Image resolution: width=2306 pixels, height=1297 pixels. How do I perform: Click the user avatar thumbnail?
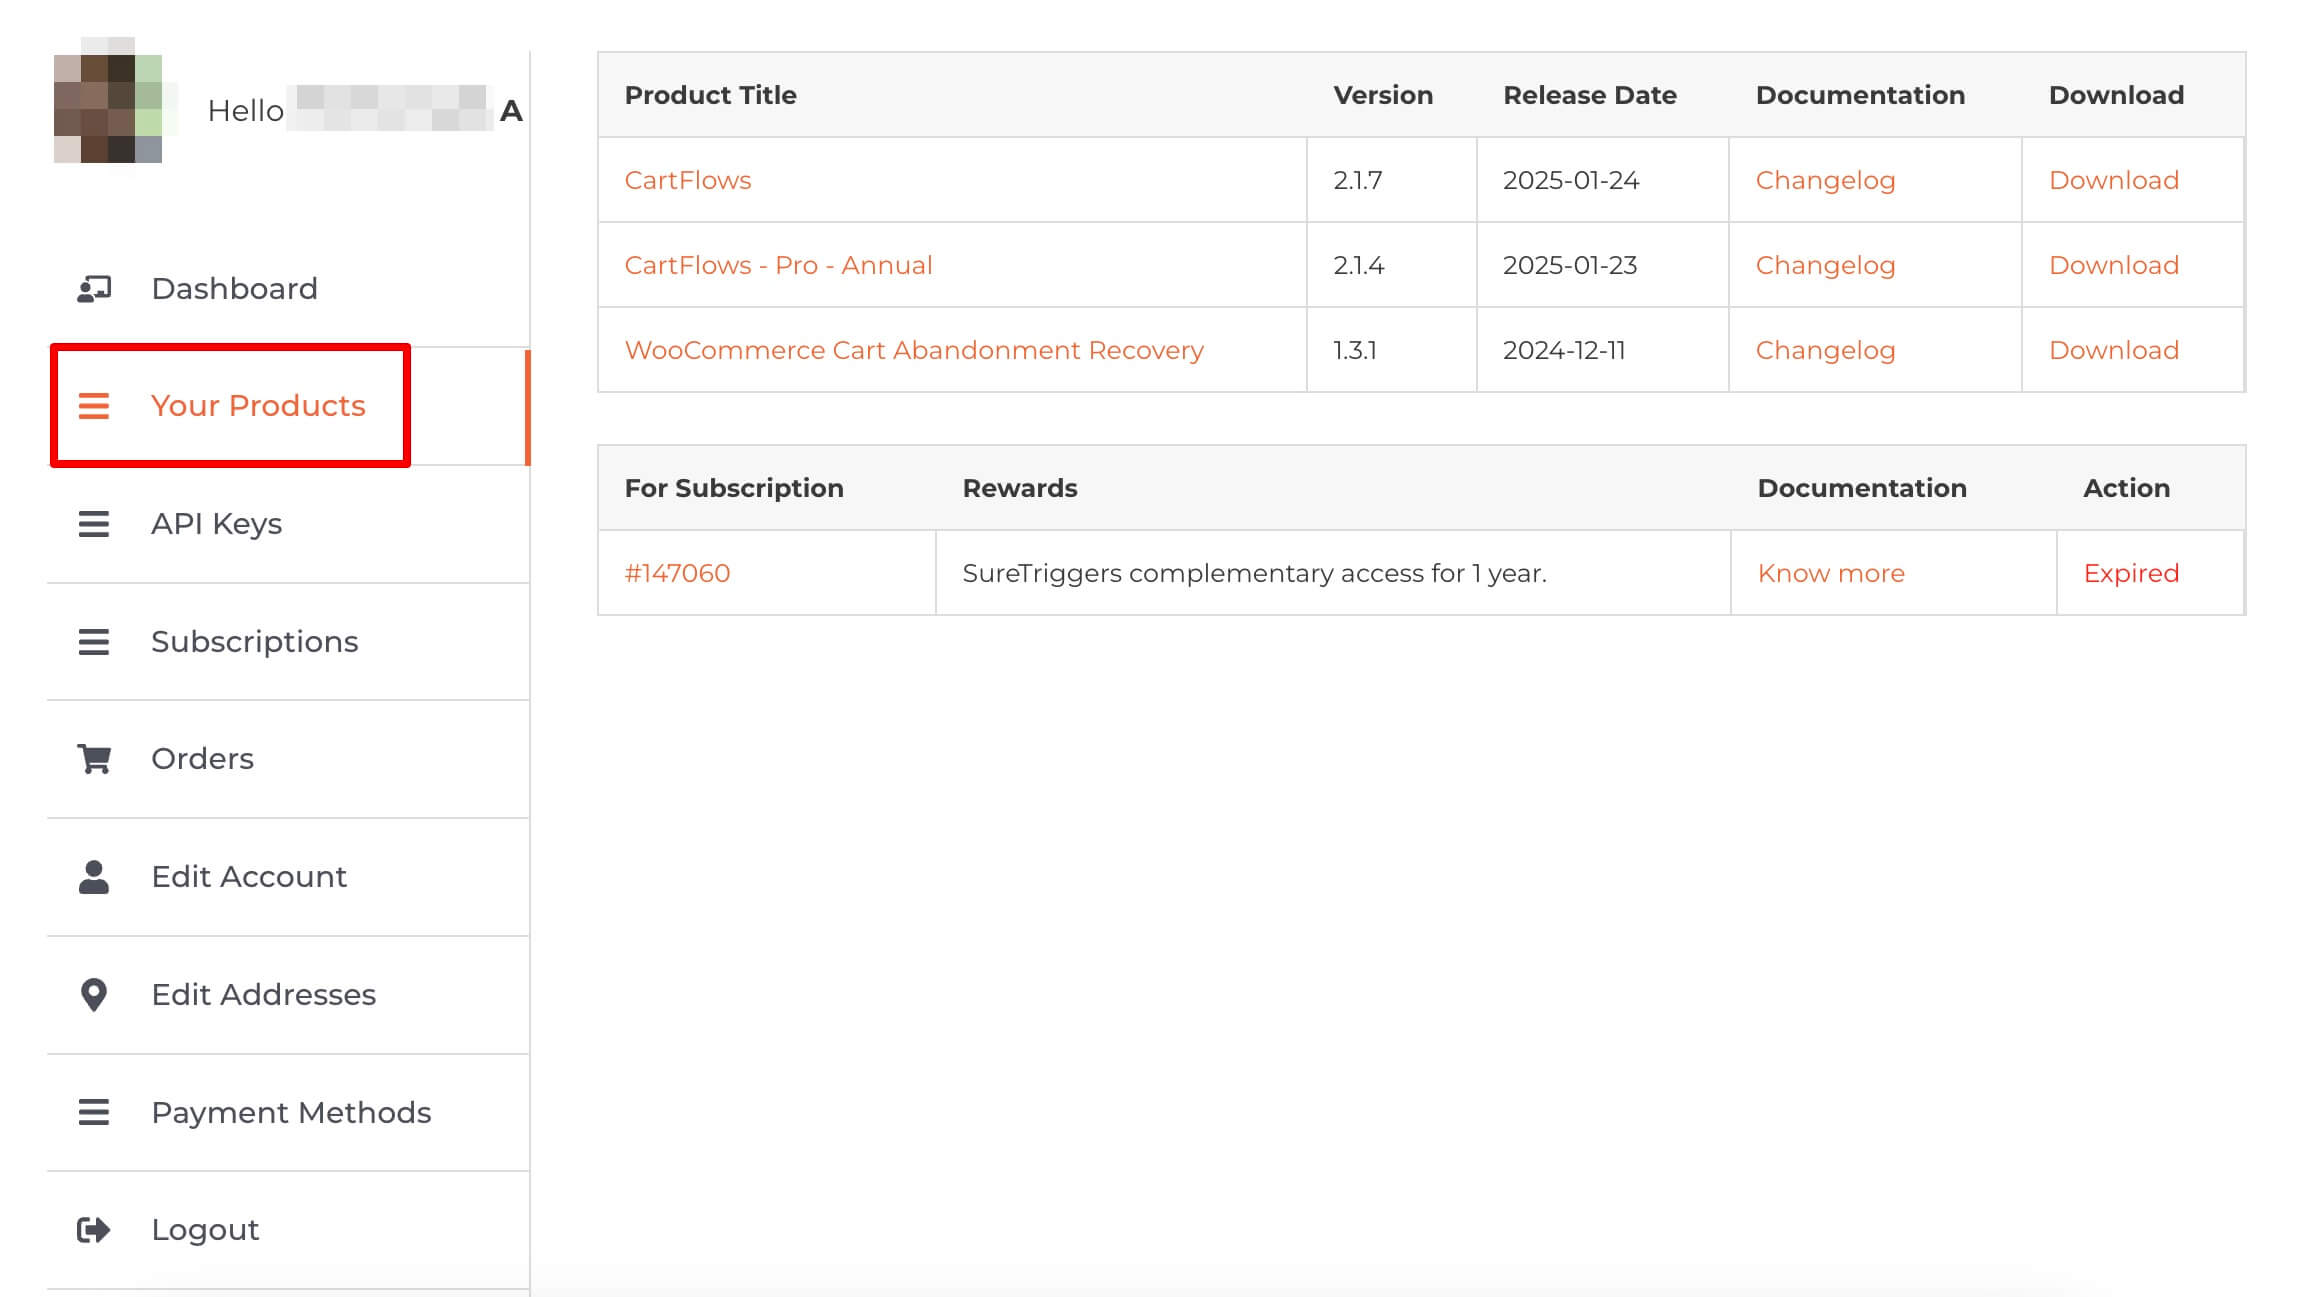[108, 101]
